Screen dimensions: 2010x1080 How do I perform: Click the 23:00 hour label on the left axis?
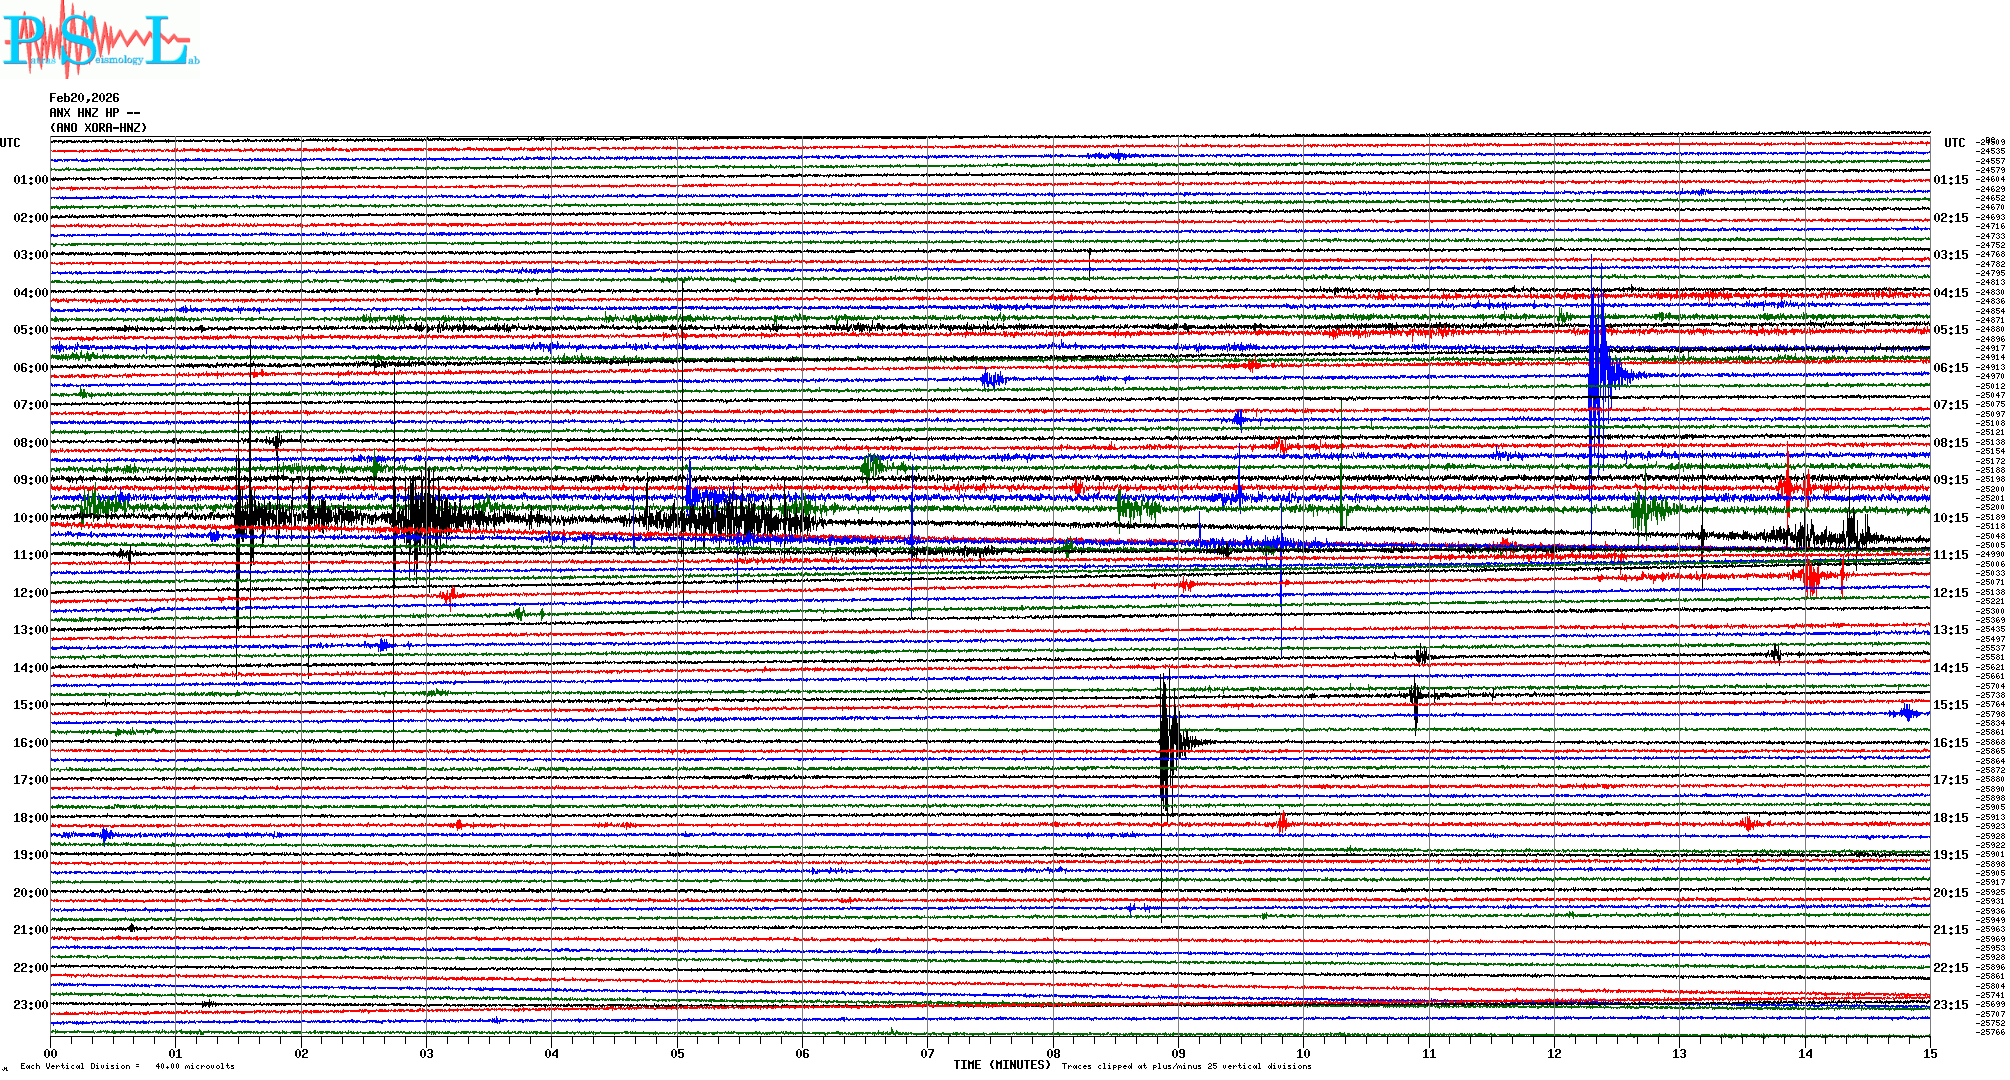[x=30, y=1005]
